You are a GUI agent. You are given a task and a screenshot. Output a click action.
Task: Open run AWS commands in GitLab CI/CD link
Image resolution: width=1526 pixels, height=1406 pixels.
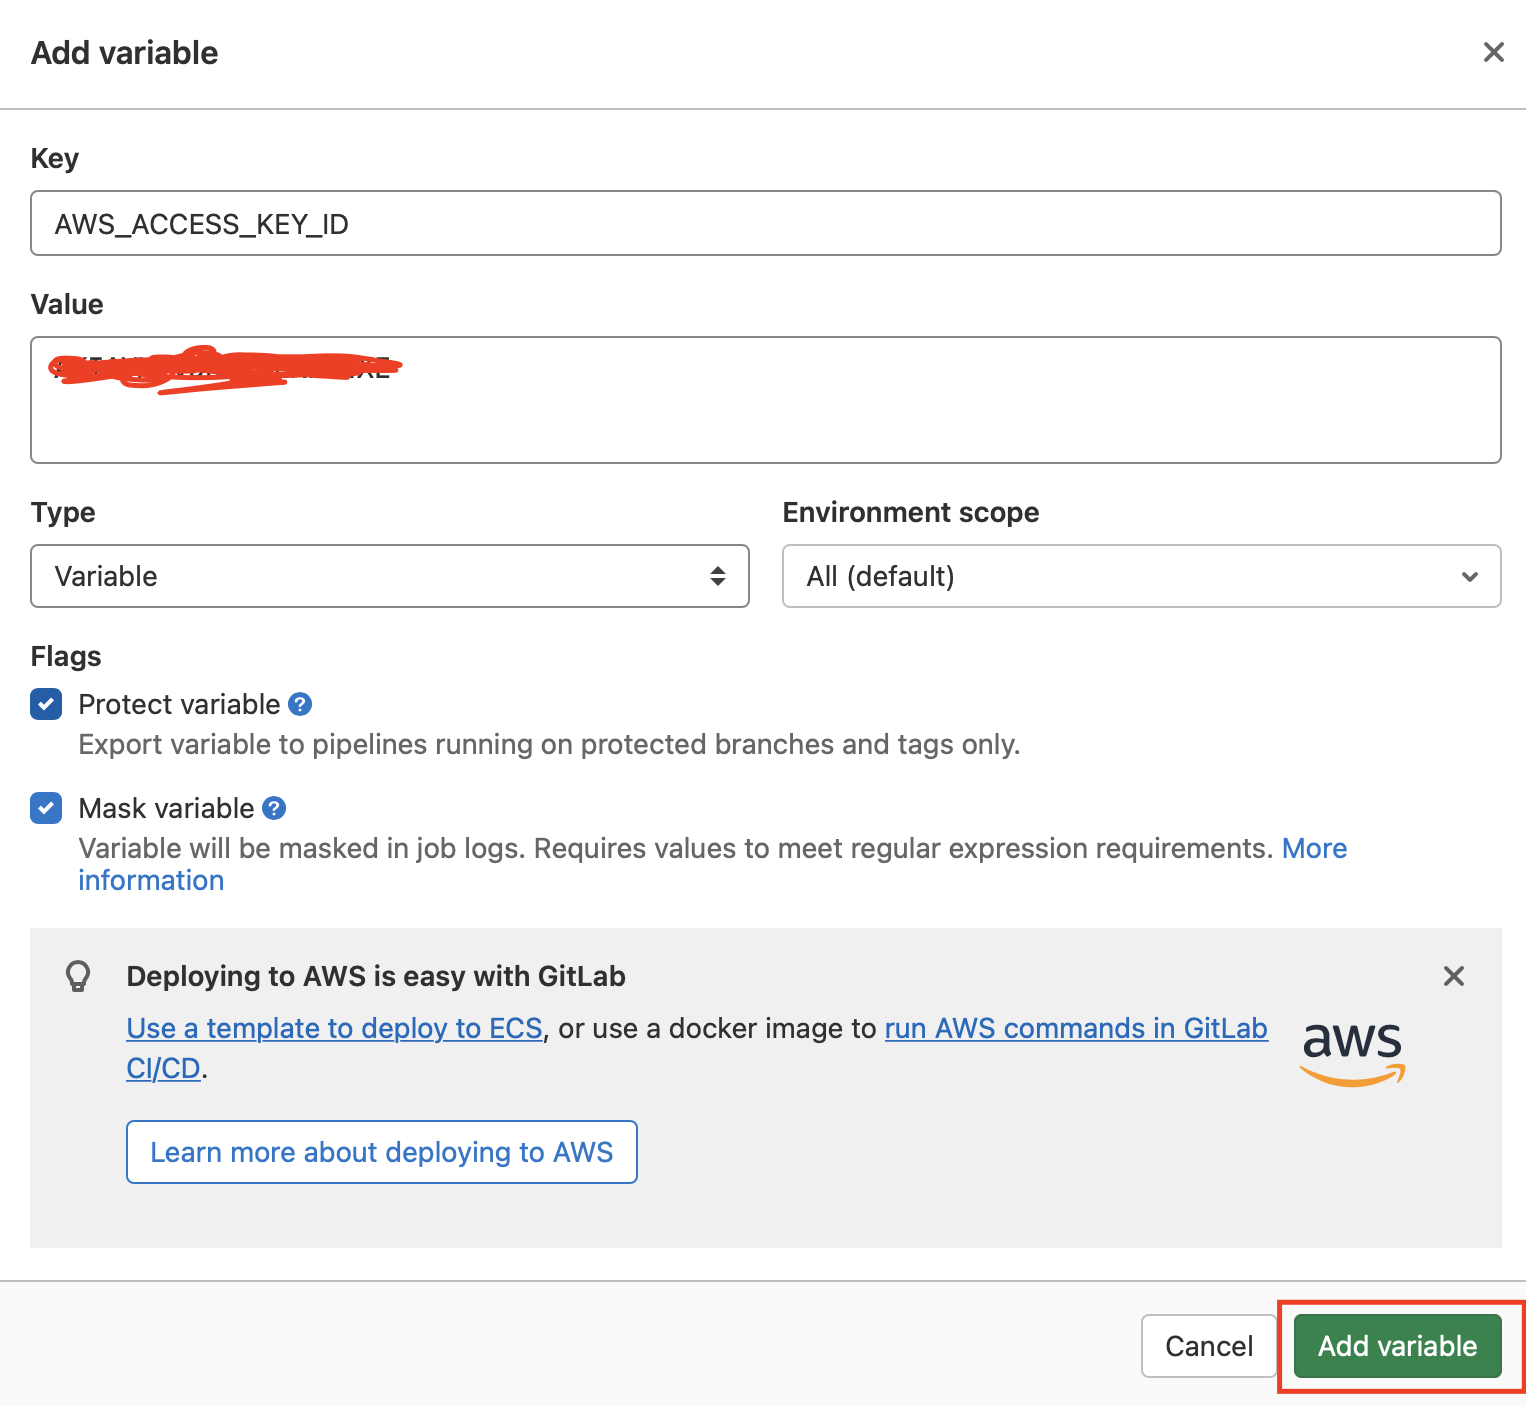click(x=1076, y=1028)
